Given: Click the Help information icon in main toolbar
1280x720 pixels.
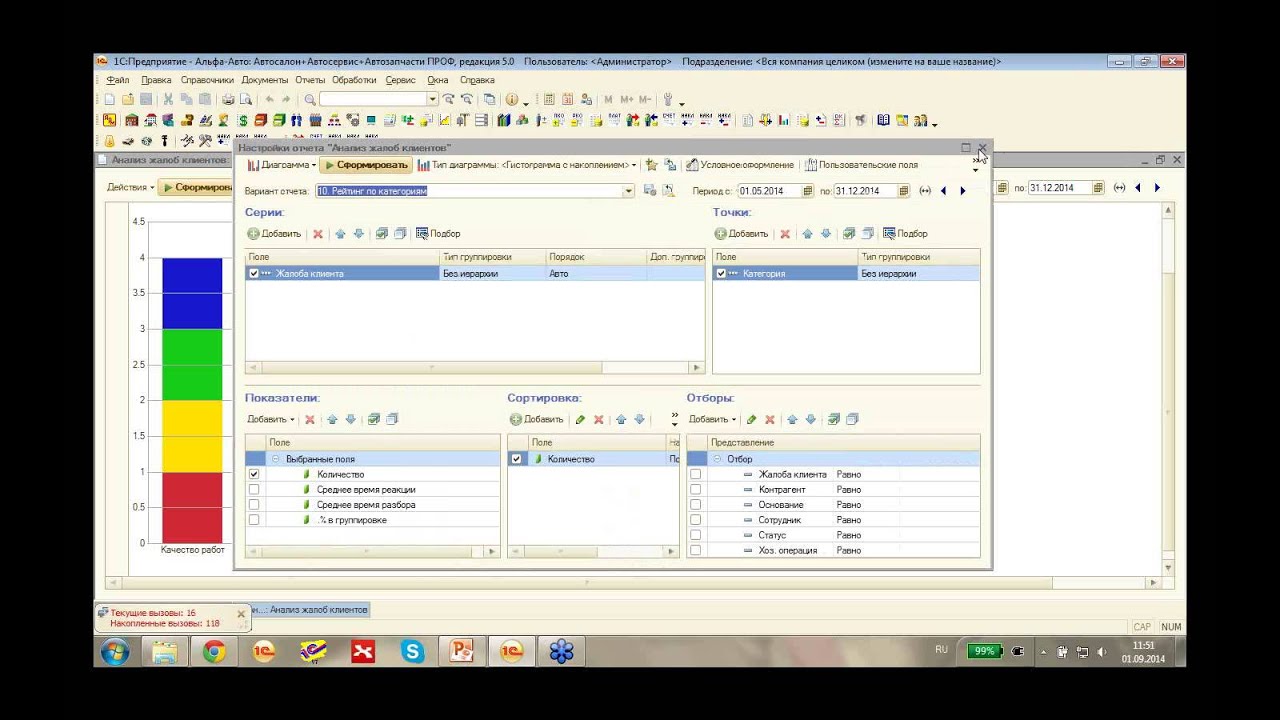Looking at the screenshot, I should coord(512,100).
